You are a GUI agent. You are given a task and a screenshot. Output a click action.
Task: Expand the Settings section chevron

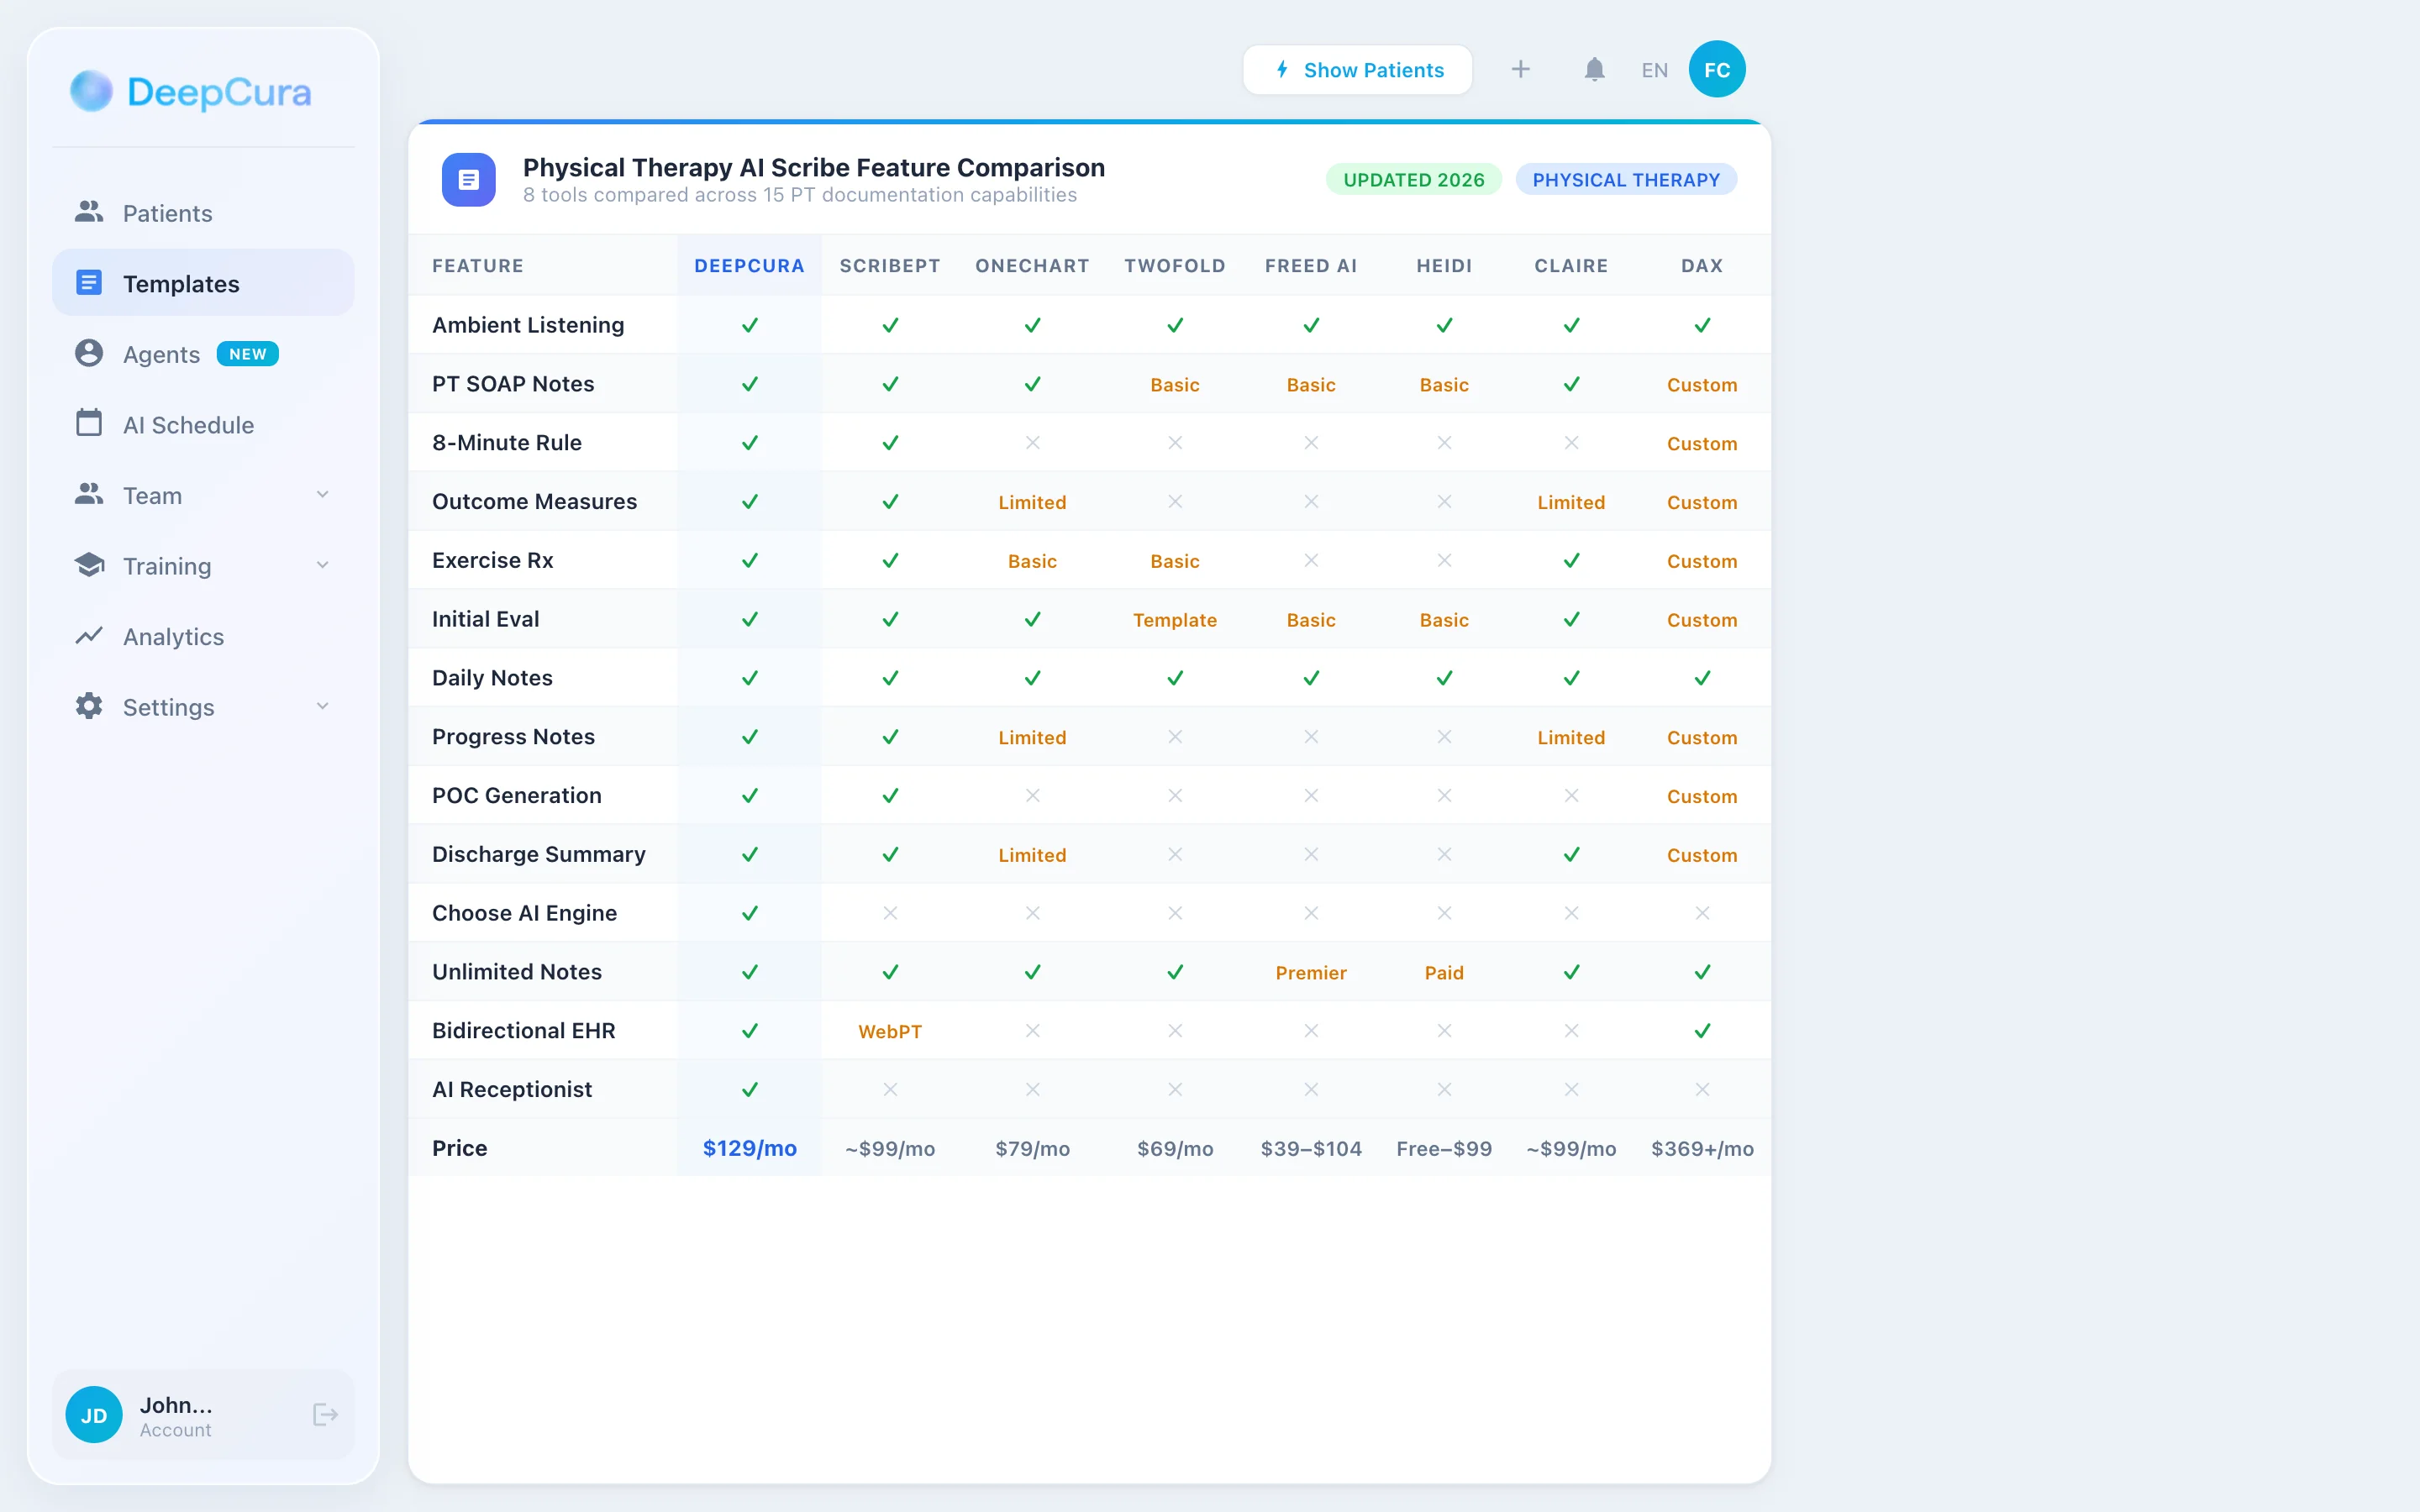[x=322, y=706]
